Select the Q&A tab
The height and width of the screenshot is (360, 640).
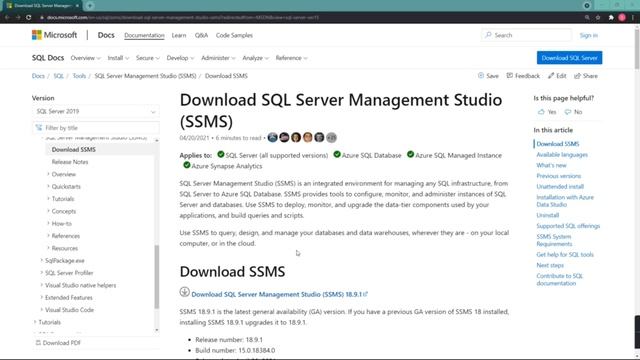201,36
